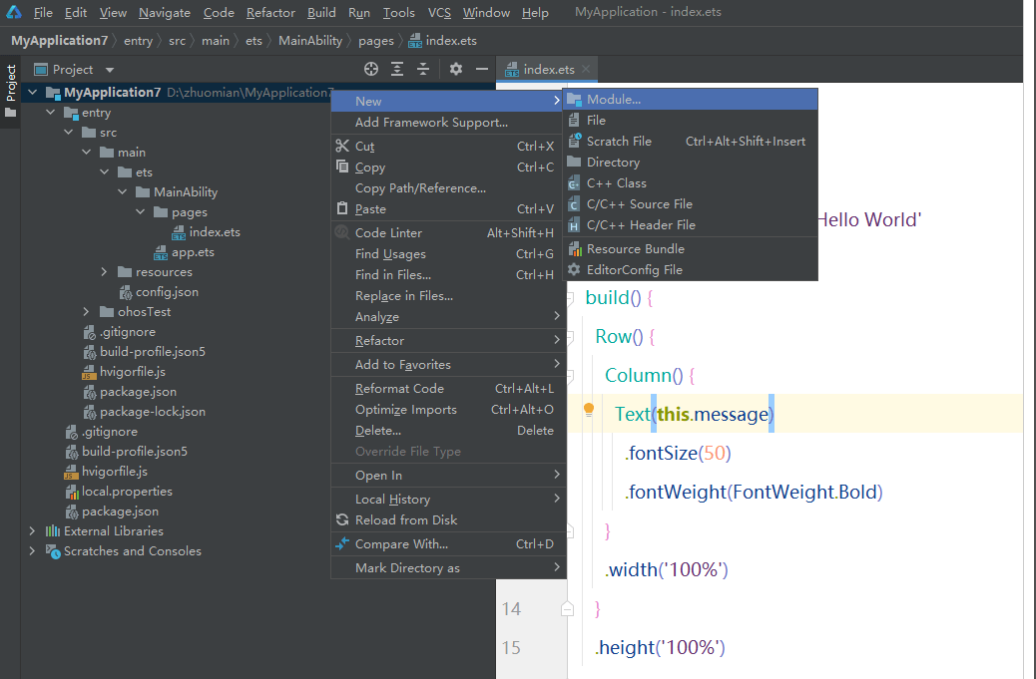
Task: Open the Refactor menu in menu bar
Action: point(270,13)
